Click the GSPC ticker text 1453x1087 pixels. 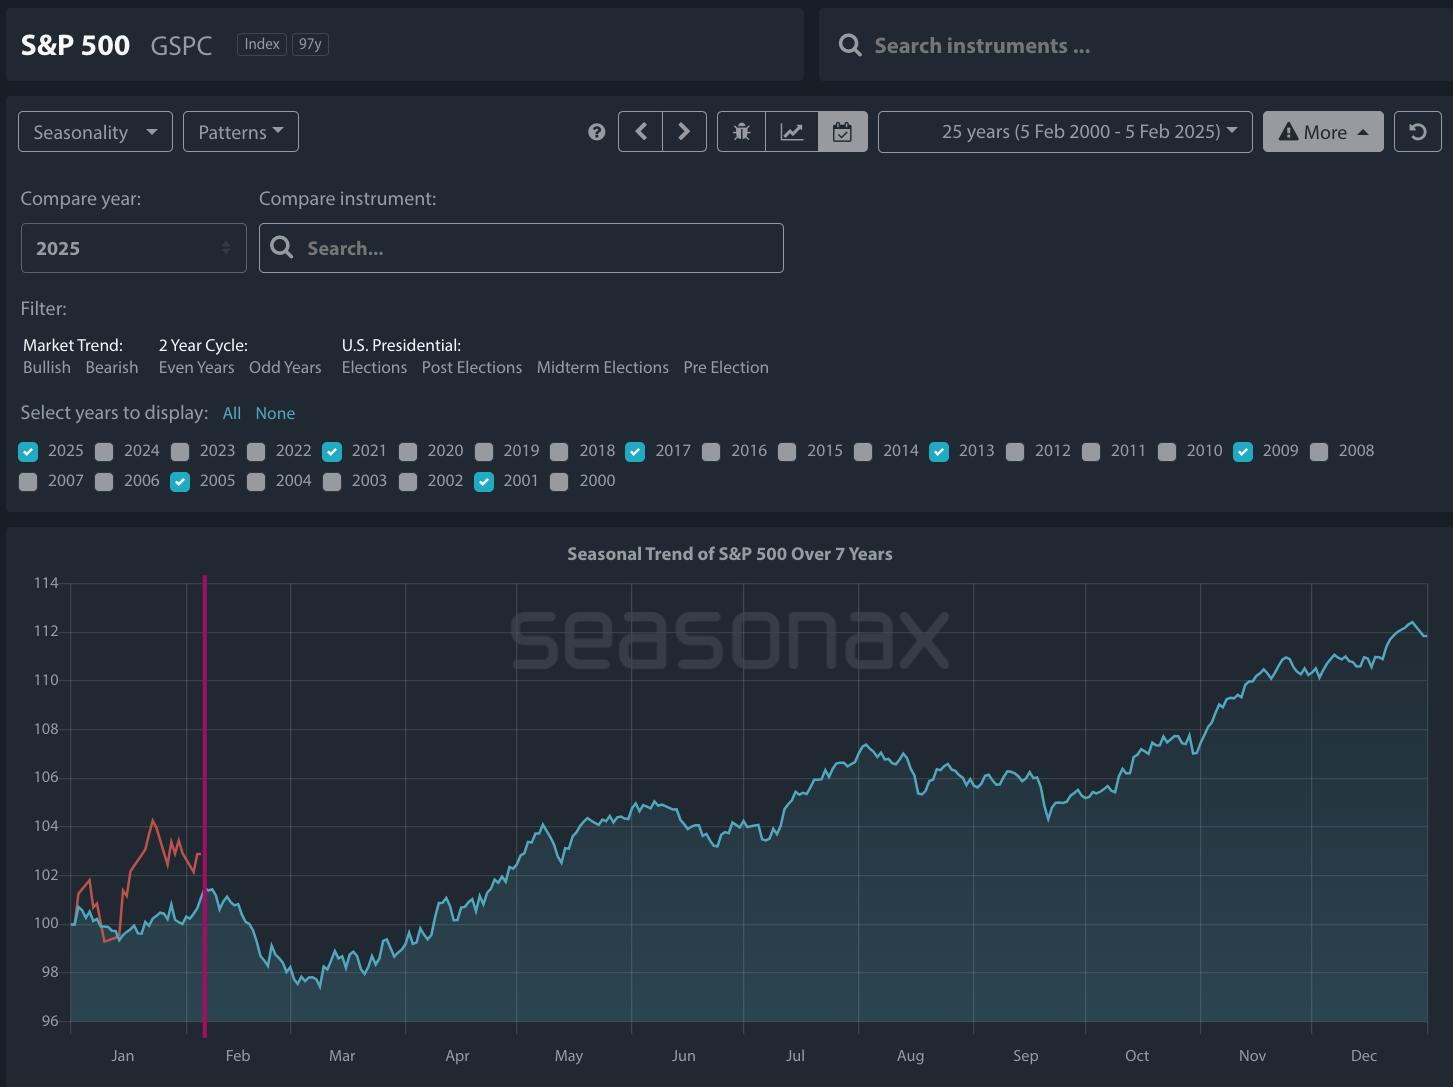pos(181,46)
